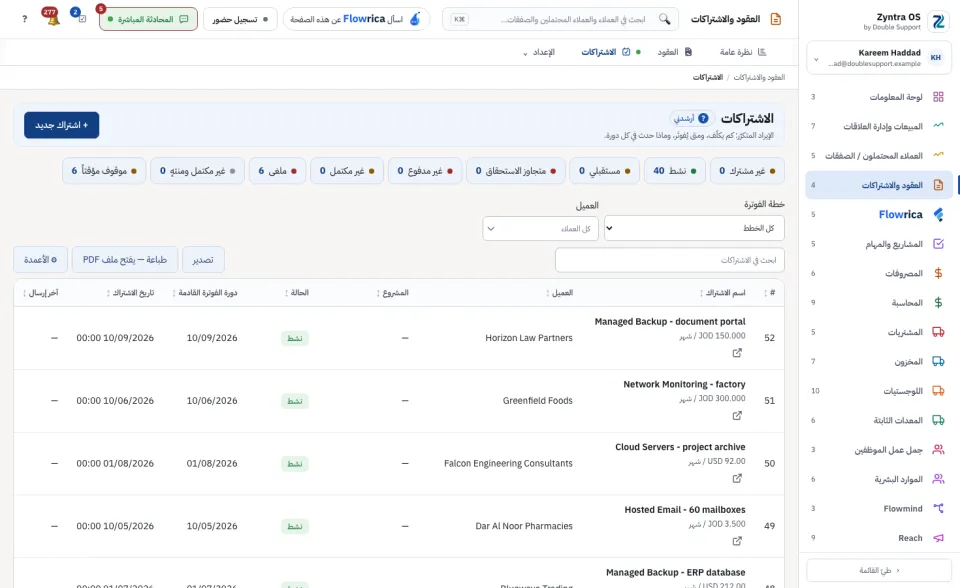Click the المحاسبة green dollar sidebar icon
Viewport: 960px width, 588px height.
pyautogui.click(x=938, y=303)
